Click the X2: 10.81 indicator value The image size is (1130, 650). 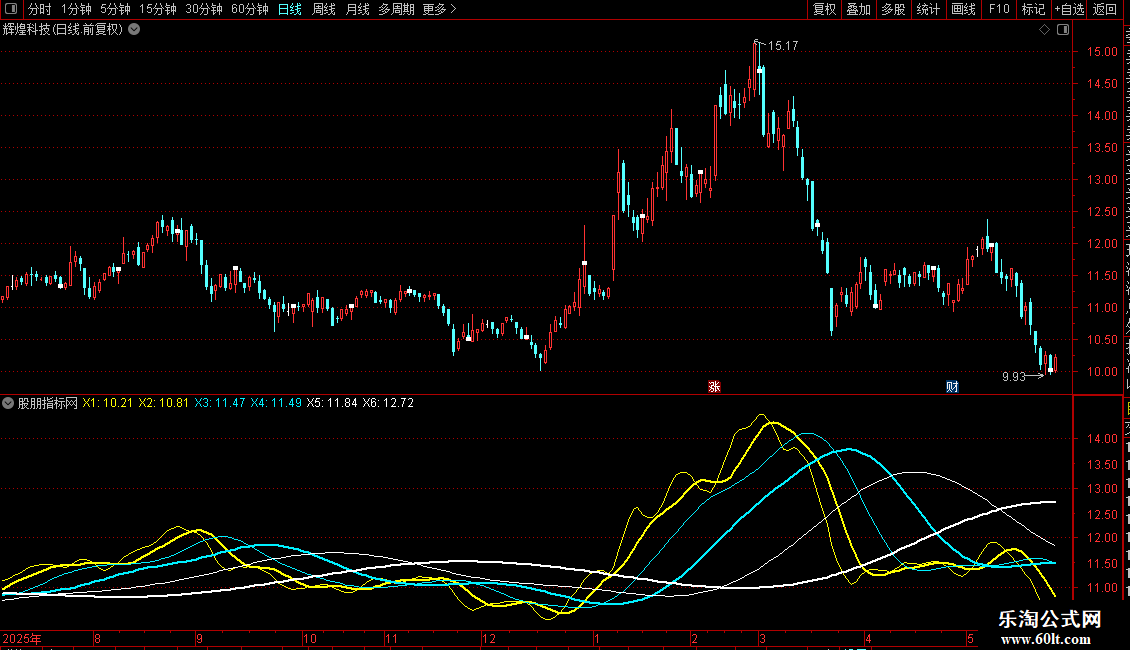(164, 403)
